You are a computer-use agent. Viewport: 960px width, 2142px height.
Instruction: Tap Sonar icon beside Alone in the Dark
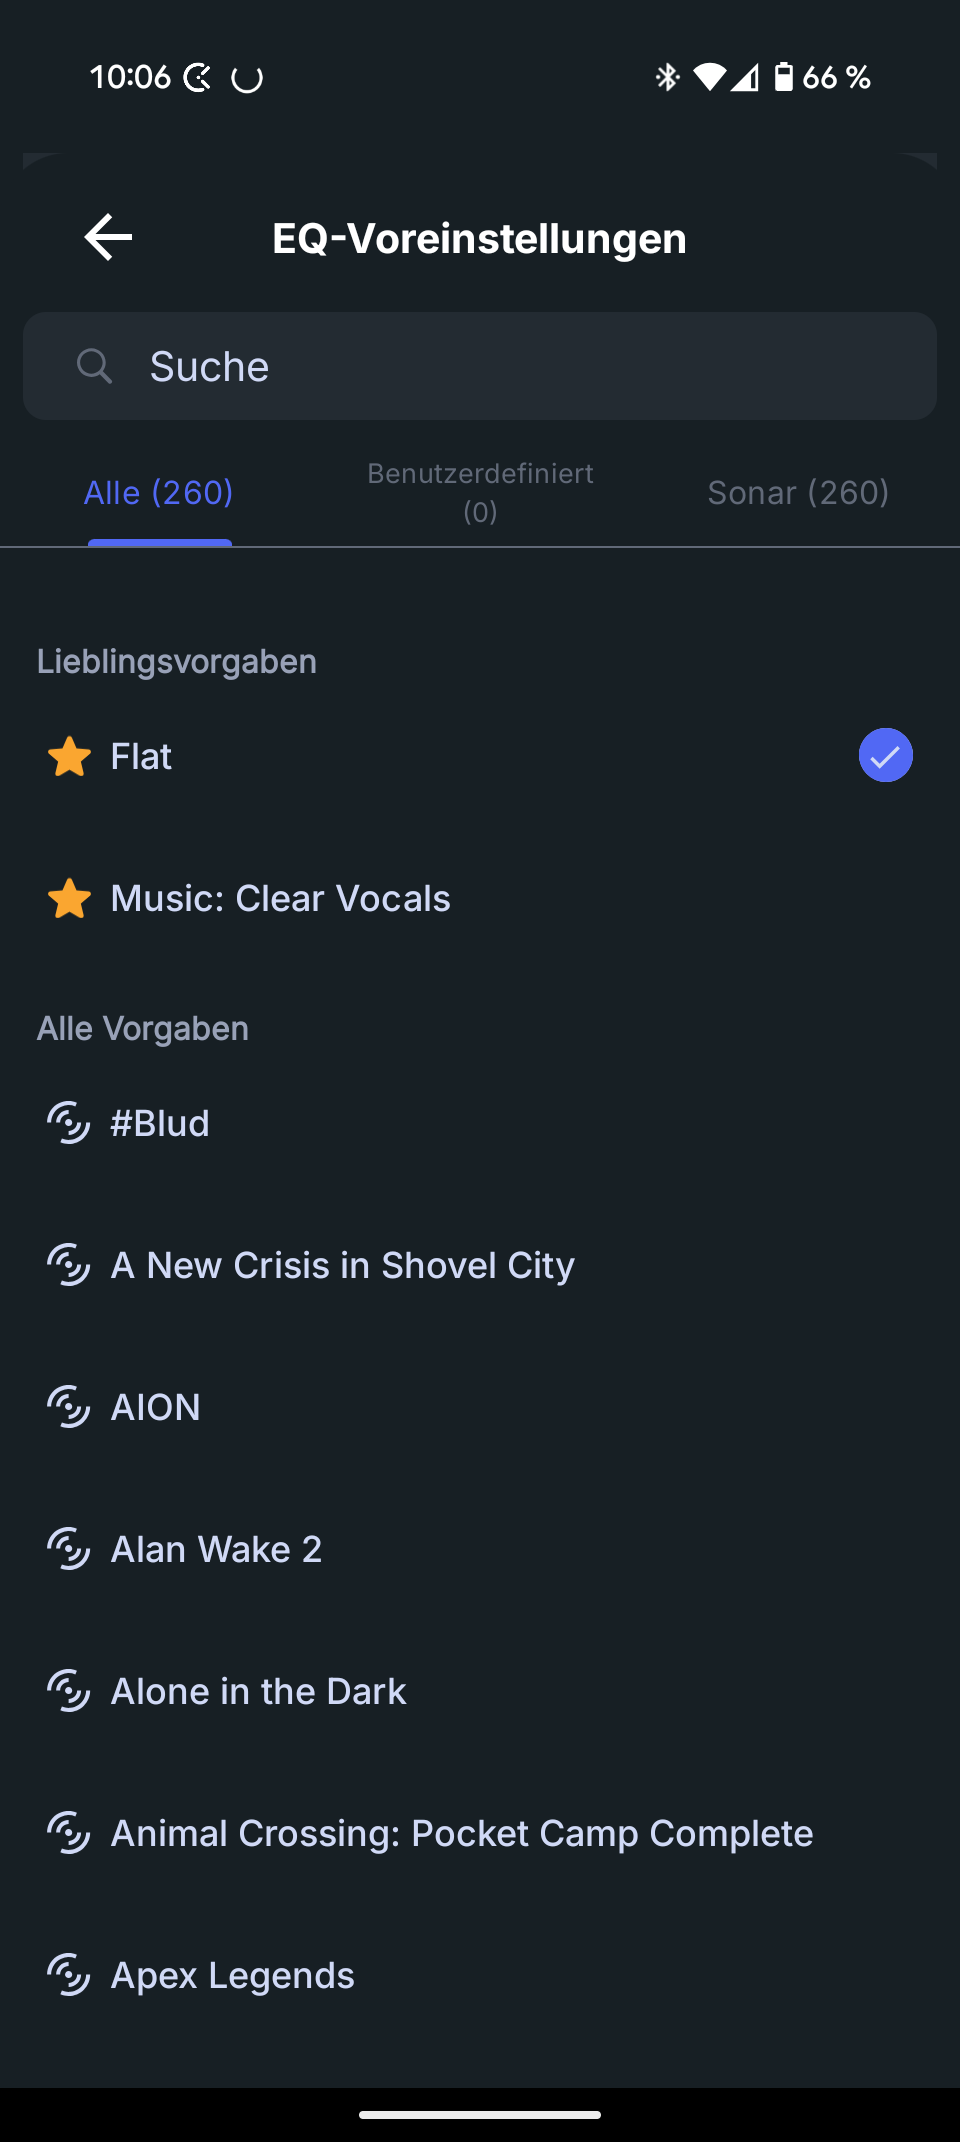pos(69,1691)
